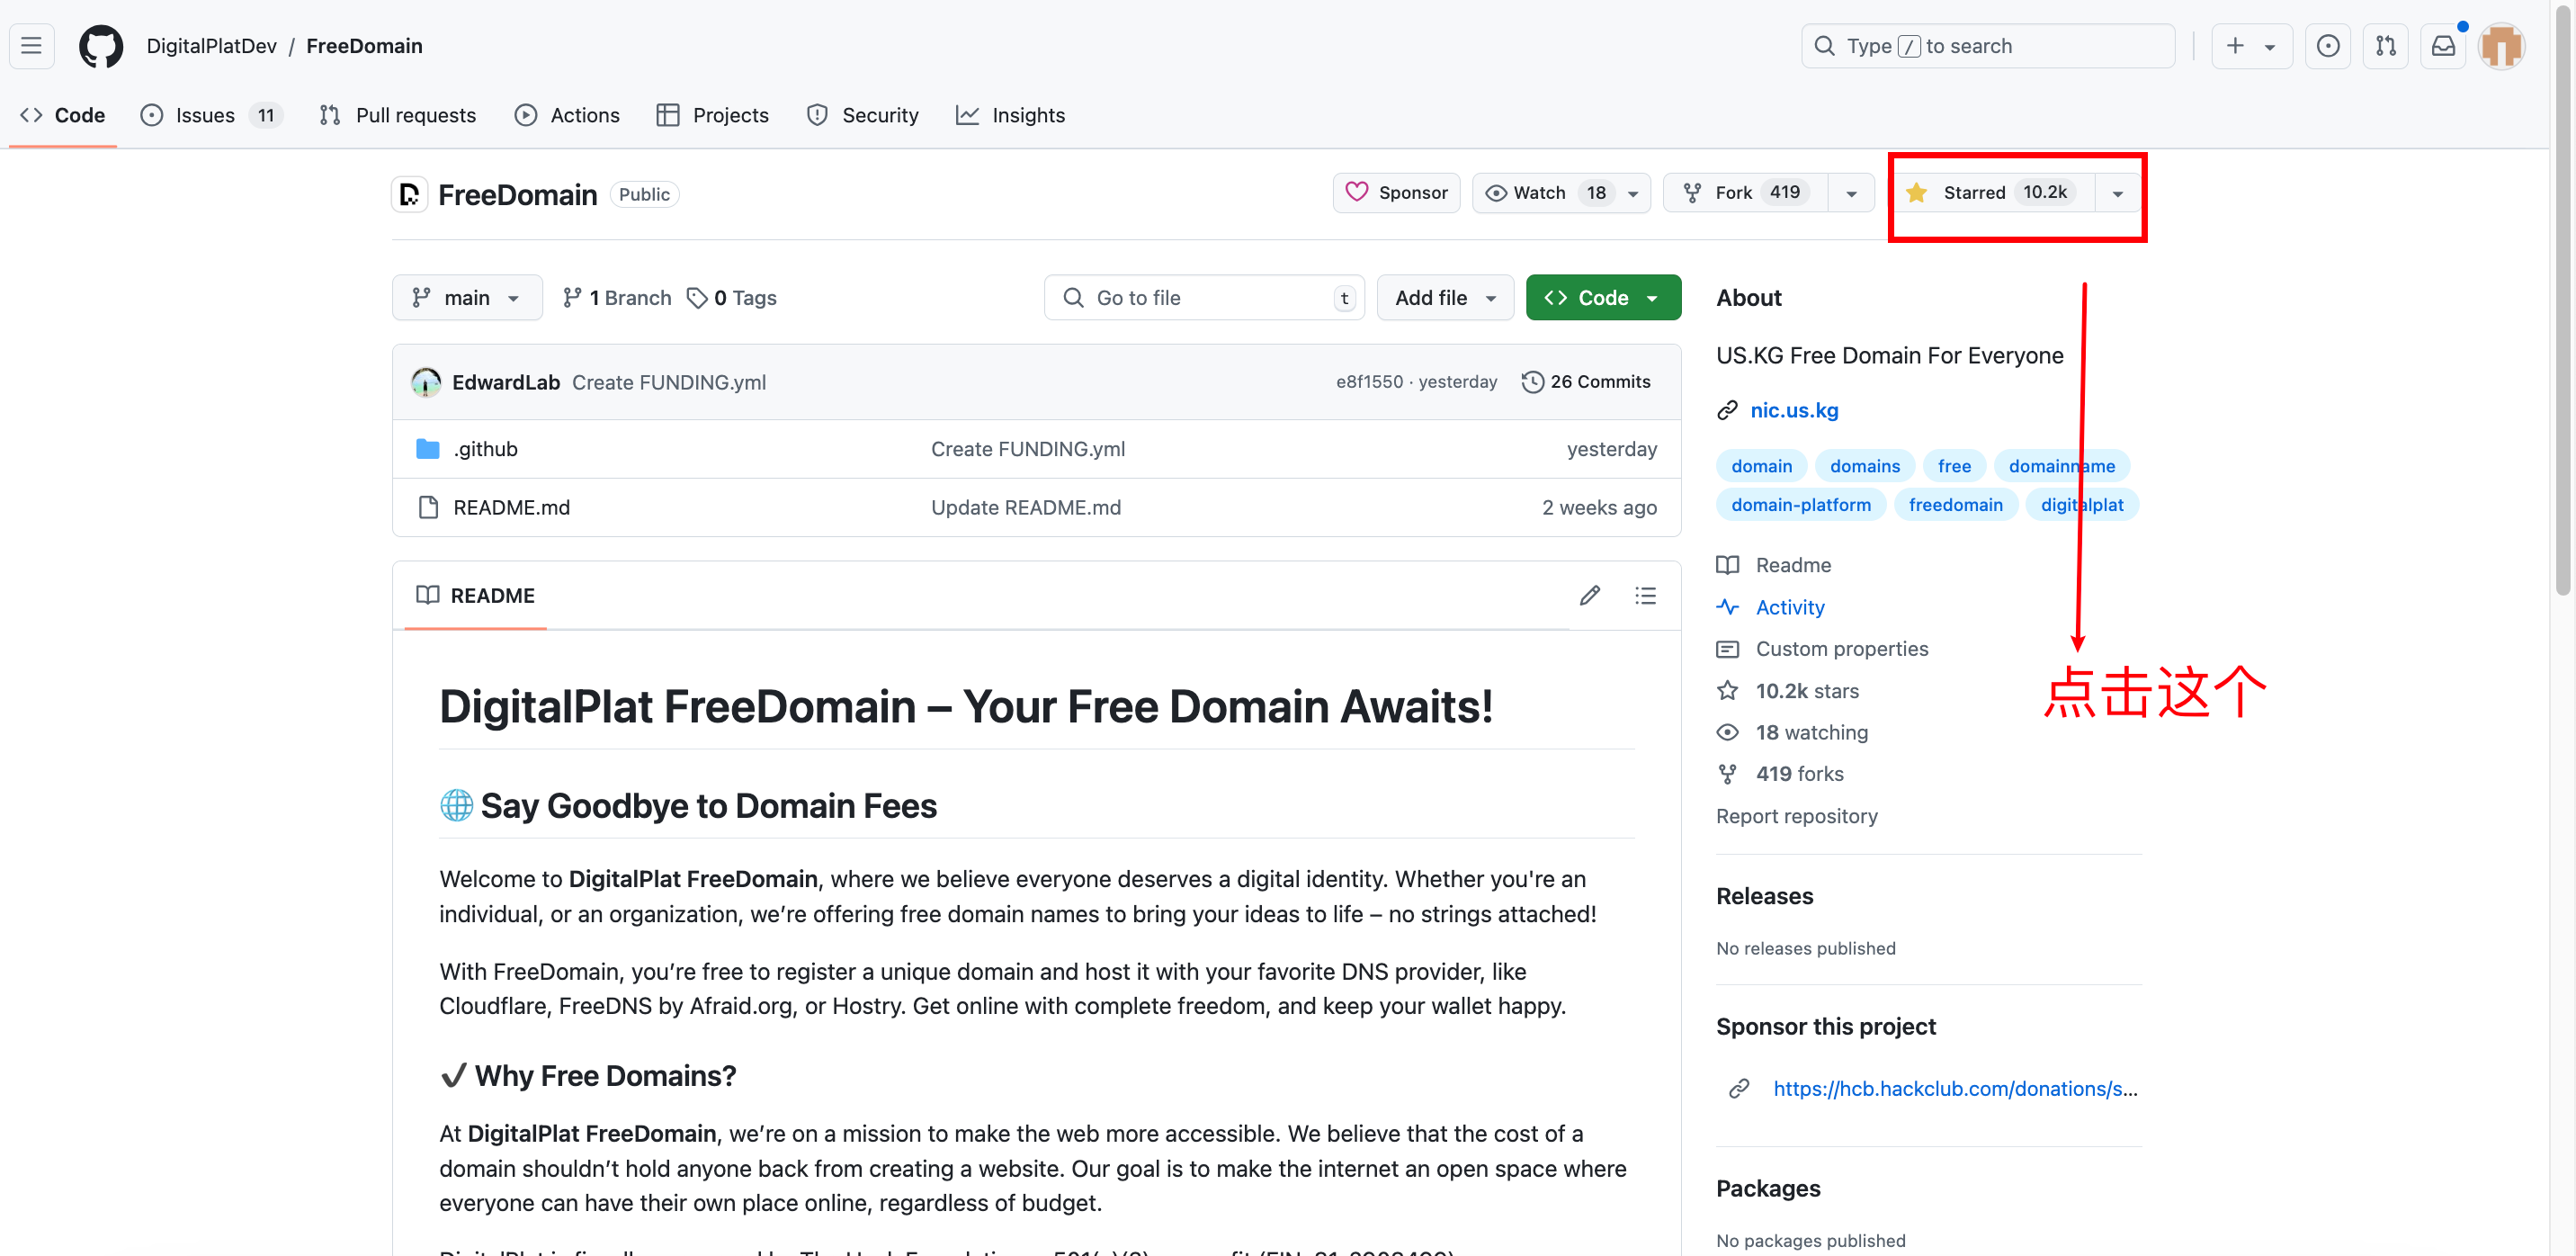
Task: Select the free topic tag
Action: pos(1954,466)
